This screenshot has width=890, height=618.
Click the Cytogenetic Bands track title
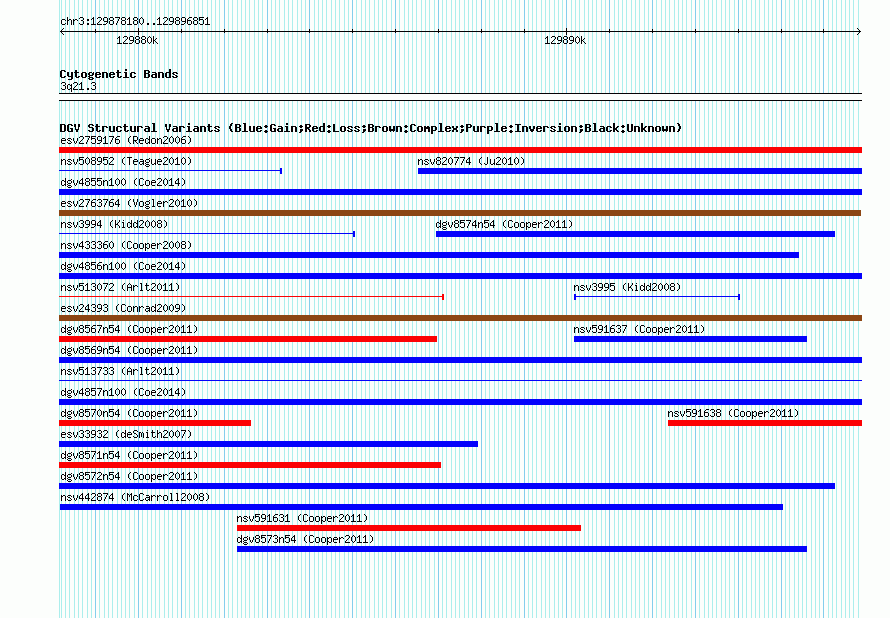[x=119, y=74]
